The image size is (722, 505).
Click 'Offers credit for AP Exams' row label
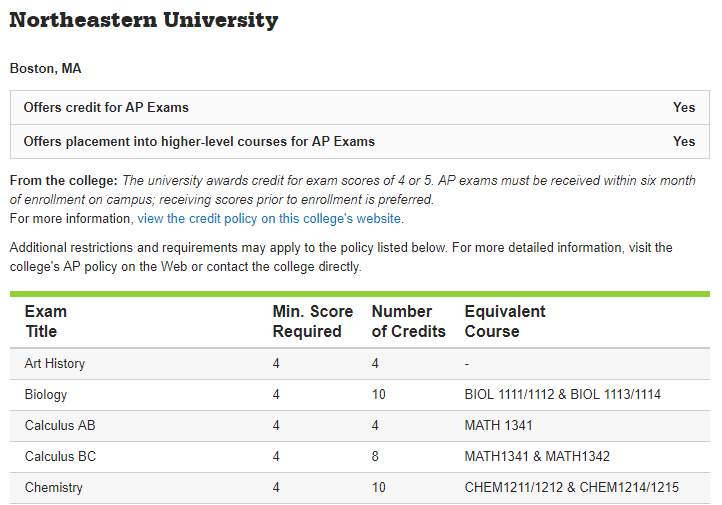(106, 107)
